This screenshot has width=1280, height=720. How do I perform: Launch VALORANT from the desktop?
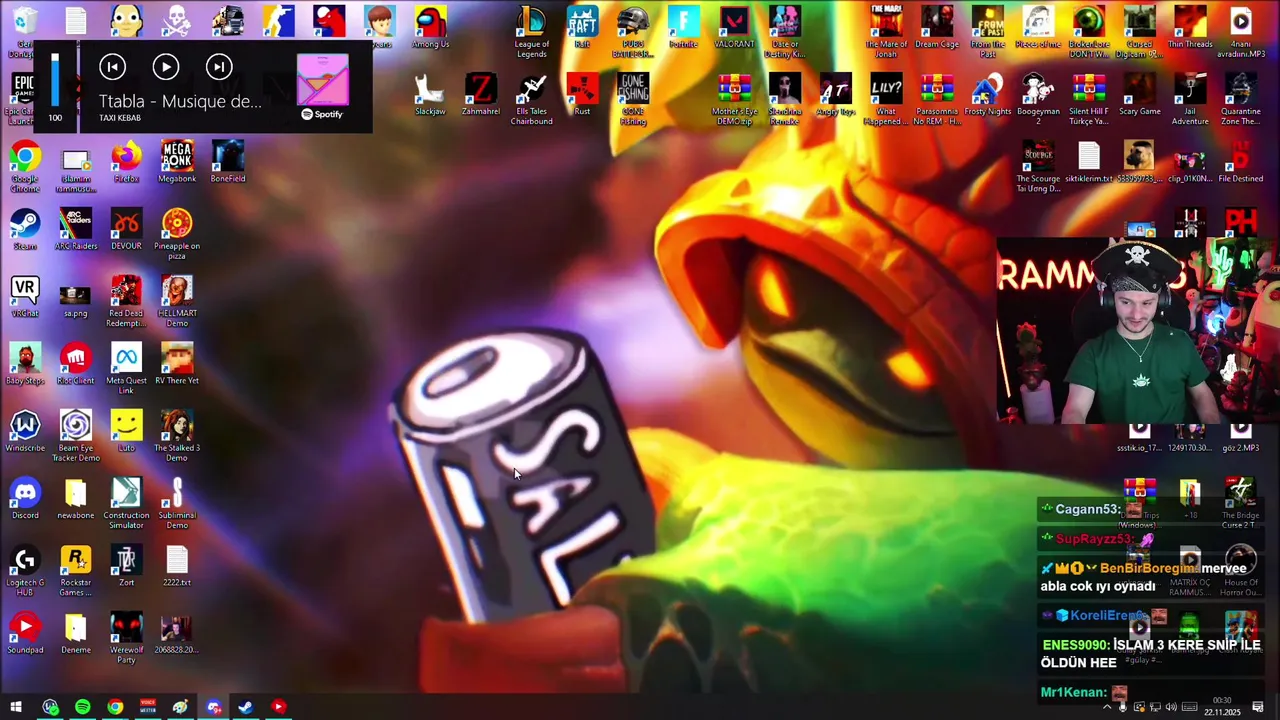tap(734, 27)
